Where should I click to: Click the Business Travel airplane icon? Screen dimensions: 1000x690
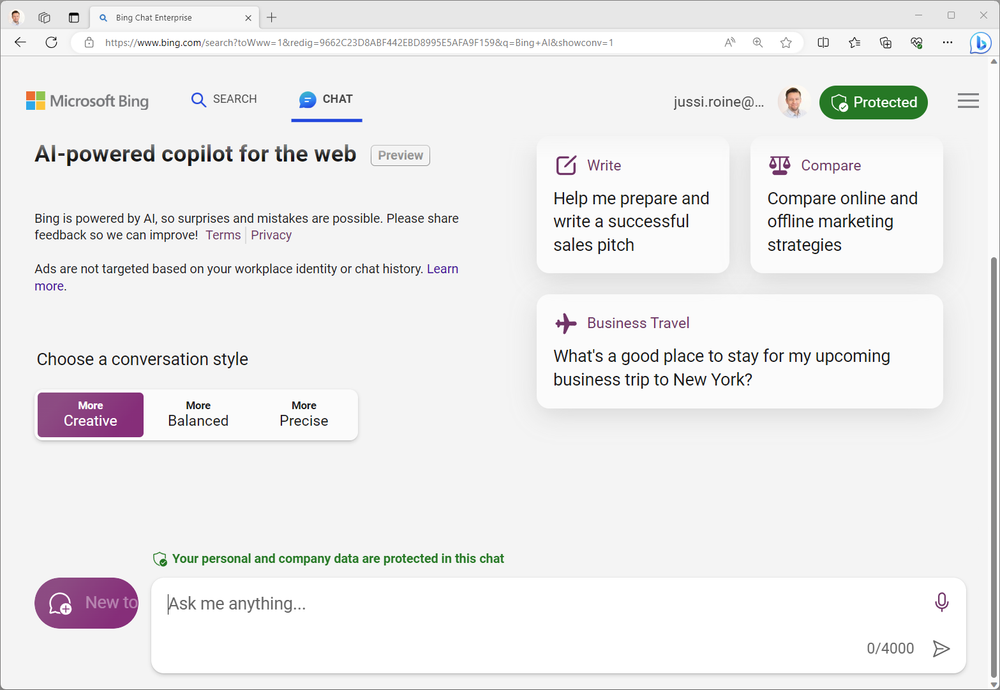[x=565, y=322]
